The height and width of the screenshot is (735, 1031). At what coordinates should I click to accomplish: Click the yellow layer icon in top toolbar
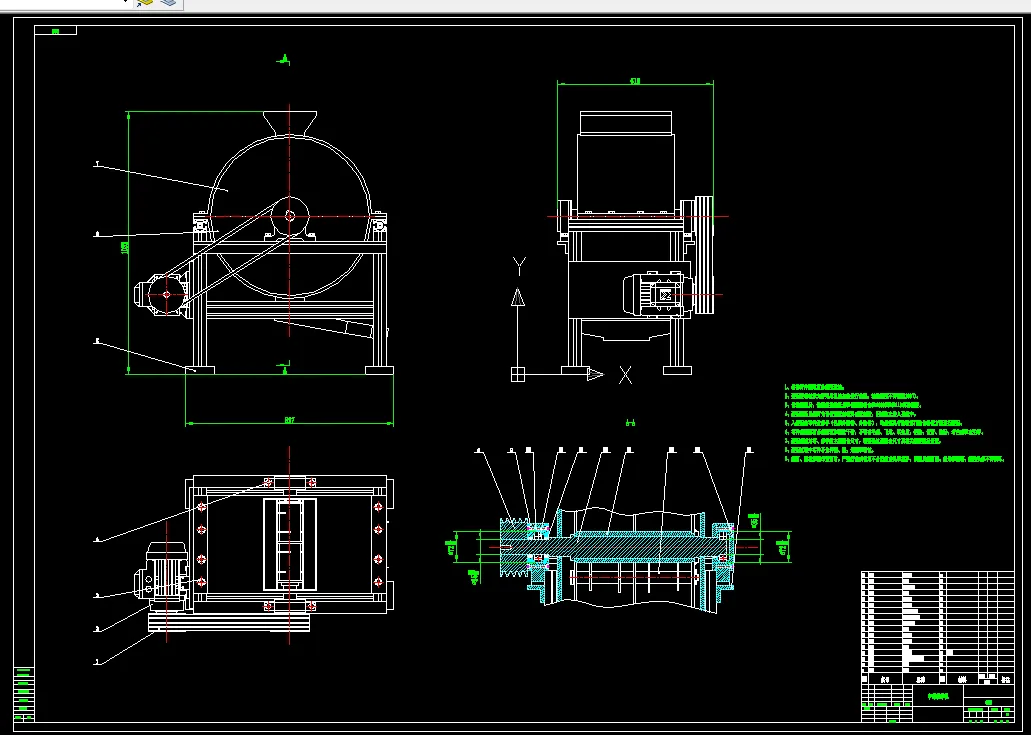tap(144, 4)
